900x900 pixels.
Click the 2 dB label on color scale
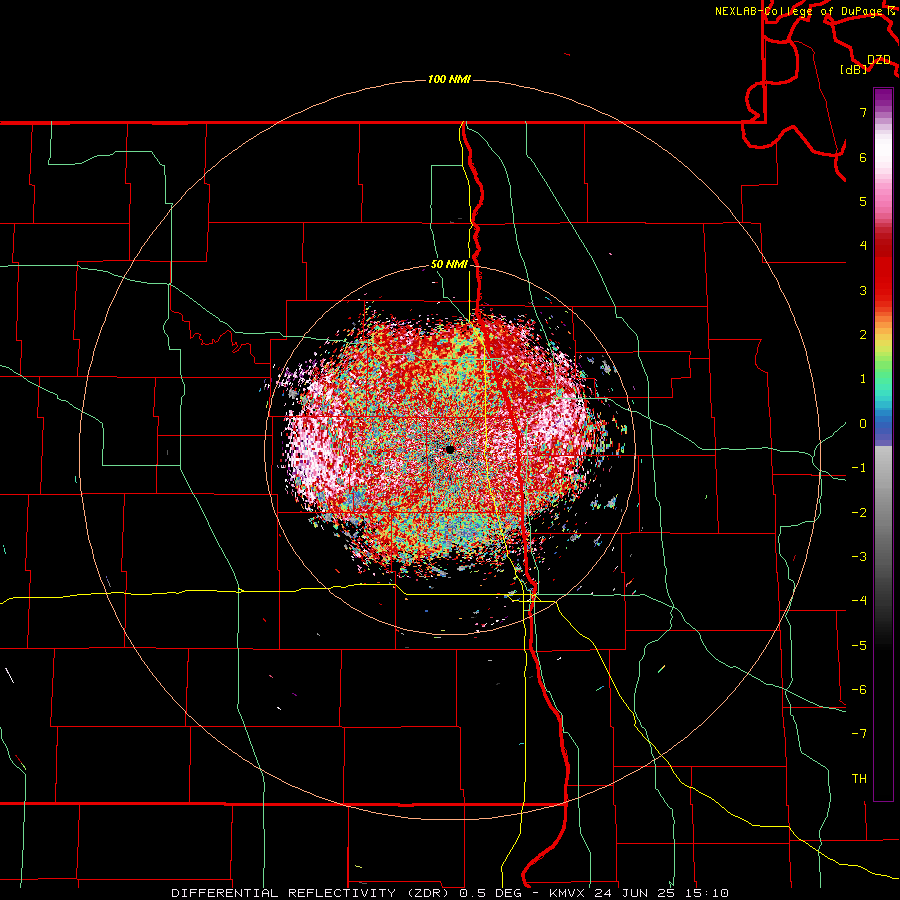click(x=863, y=335)
